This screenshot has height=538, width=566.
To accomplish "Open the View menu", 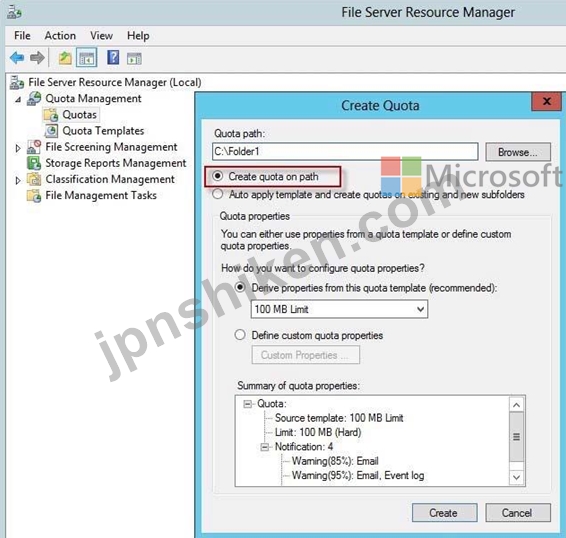I will click(101, 36).
